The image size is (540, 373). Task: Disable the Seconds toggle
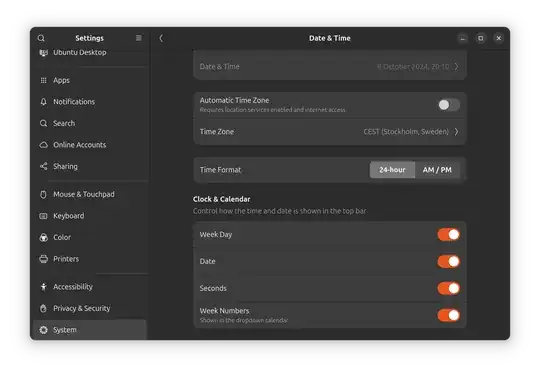tap(449, 288)
